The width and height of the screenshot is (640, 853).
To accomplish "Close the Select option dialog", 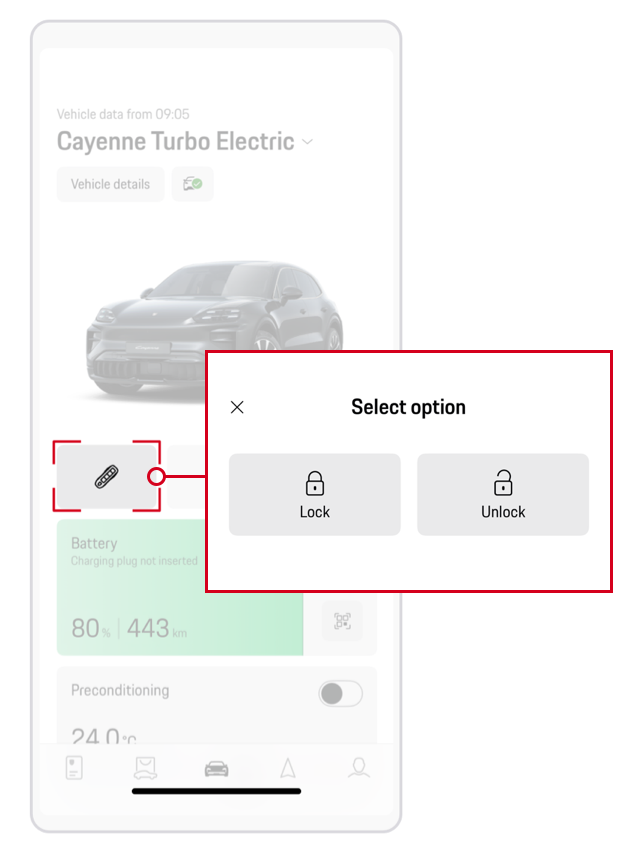I will tap(237, 407).
